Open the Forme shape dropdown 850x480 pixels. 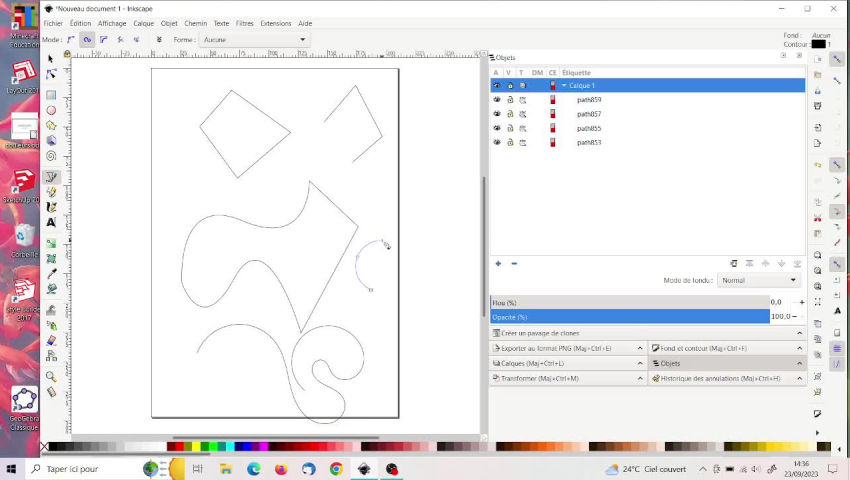coord(254,40)
